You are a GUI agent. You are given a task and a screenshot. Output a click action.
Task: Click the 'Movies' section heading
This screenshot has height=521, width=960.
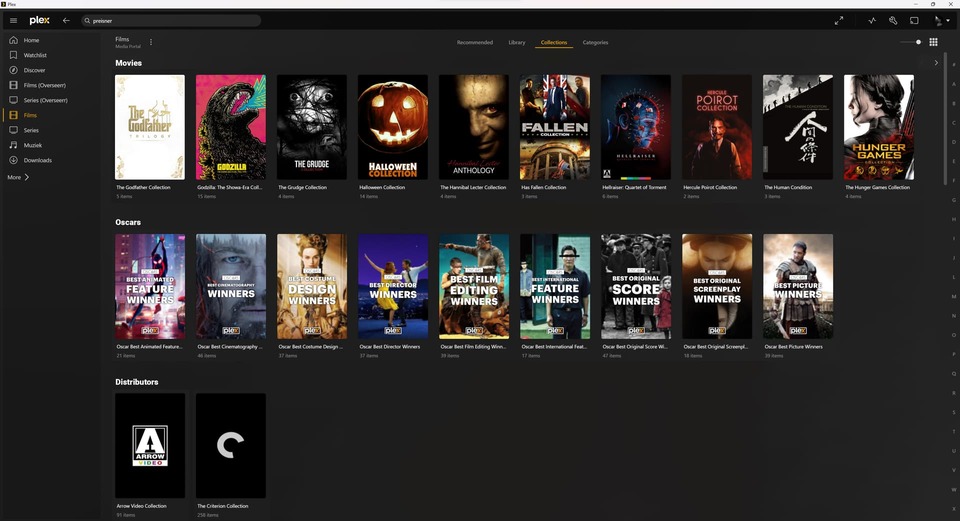129,63
